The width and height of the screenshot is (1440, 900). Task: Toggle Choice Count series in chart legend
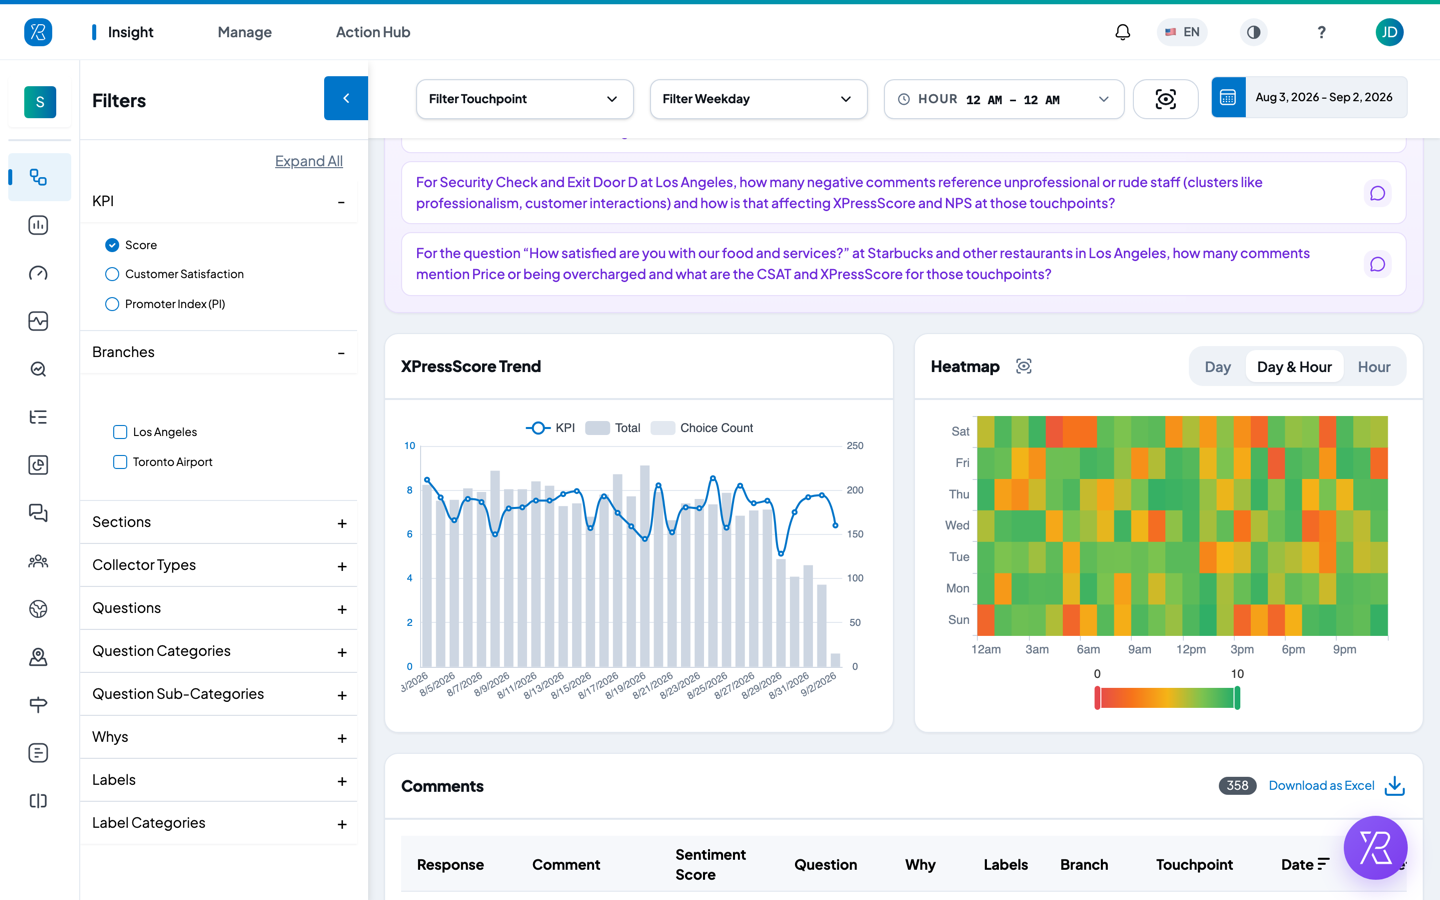(x=702, y=428)
